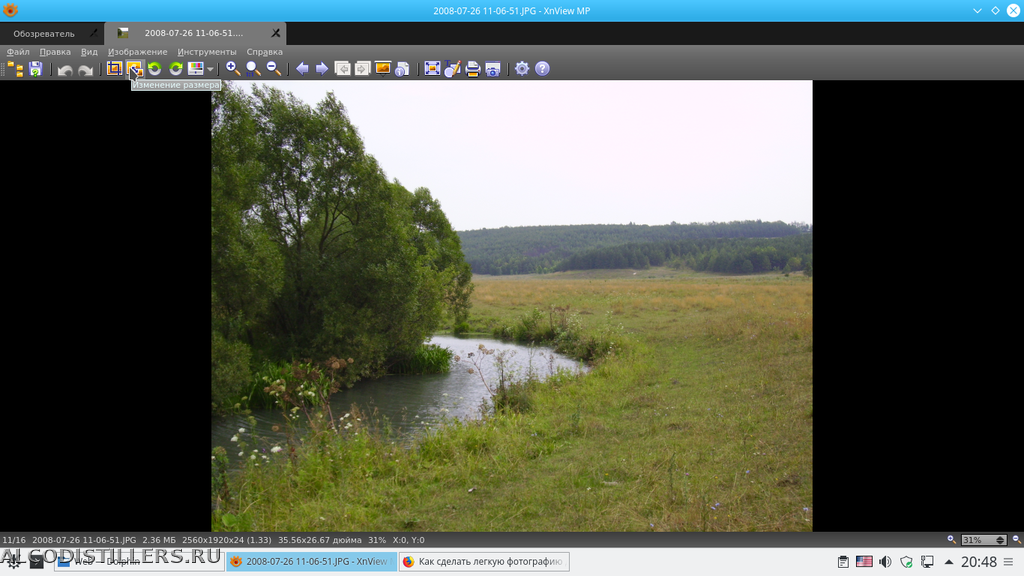
Task: Show image properties info icon
Action: (x=403, y=69)
